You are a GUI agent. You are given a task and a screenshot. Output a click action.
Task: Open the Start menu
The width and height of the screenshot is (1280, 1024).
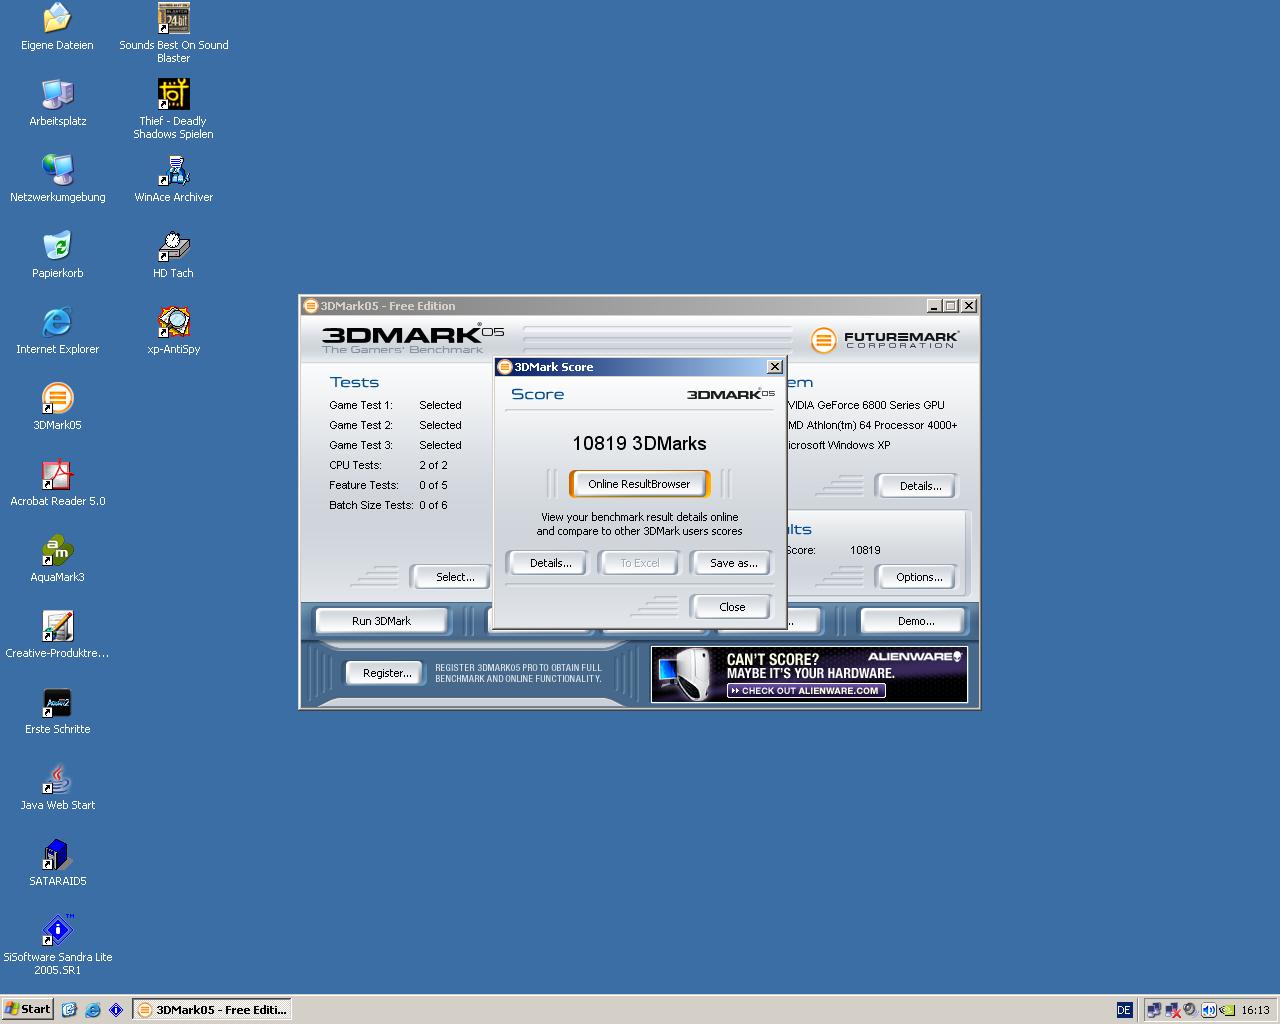click(x=28, y=1009)
